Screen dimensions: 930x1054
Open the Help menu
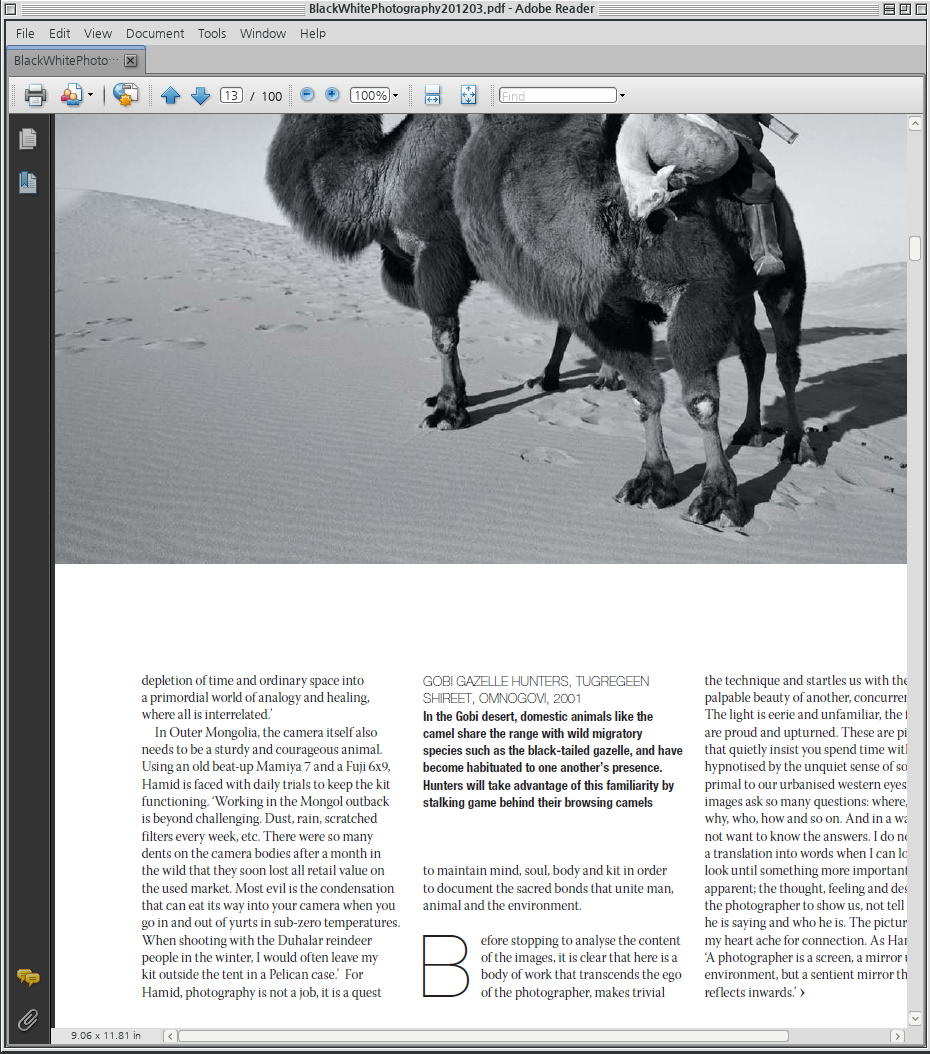(x=312, y=34)
